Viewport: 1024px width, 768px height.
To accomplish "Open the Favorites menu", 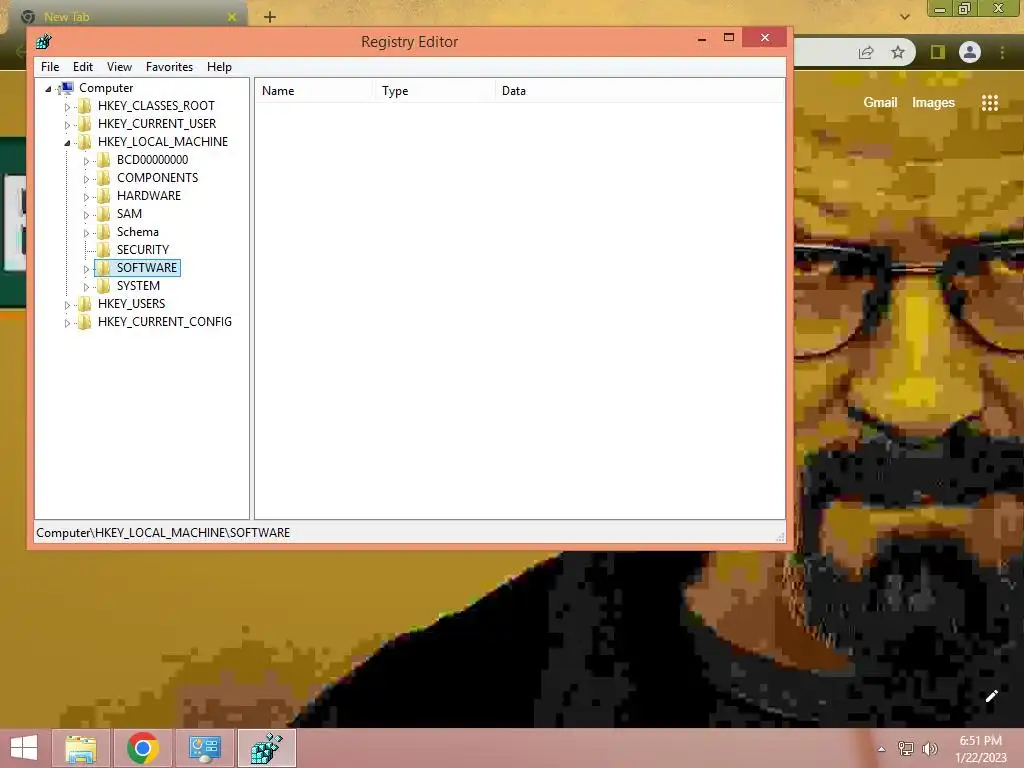I will (x=169, y=67).
